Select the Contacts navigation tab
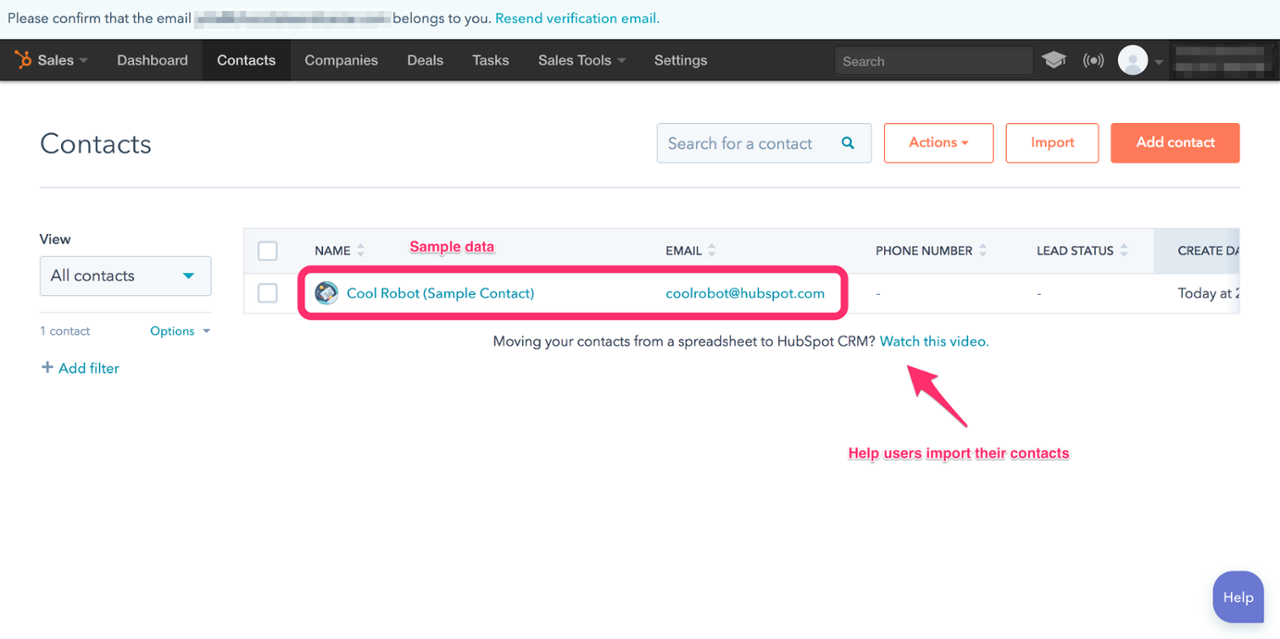The image size is (1280, 639). pyautogui.click(x=246, y=60)
